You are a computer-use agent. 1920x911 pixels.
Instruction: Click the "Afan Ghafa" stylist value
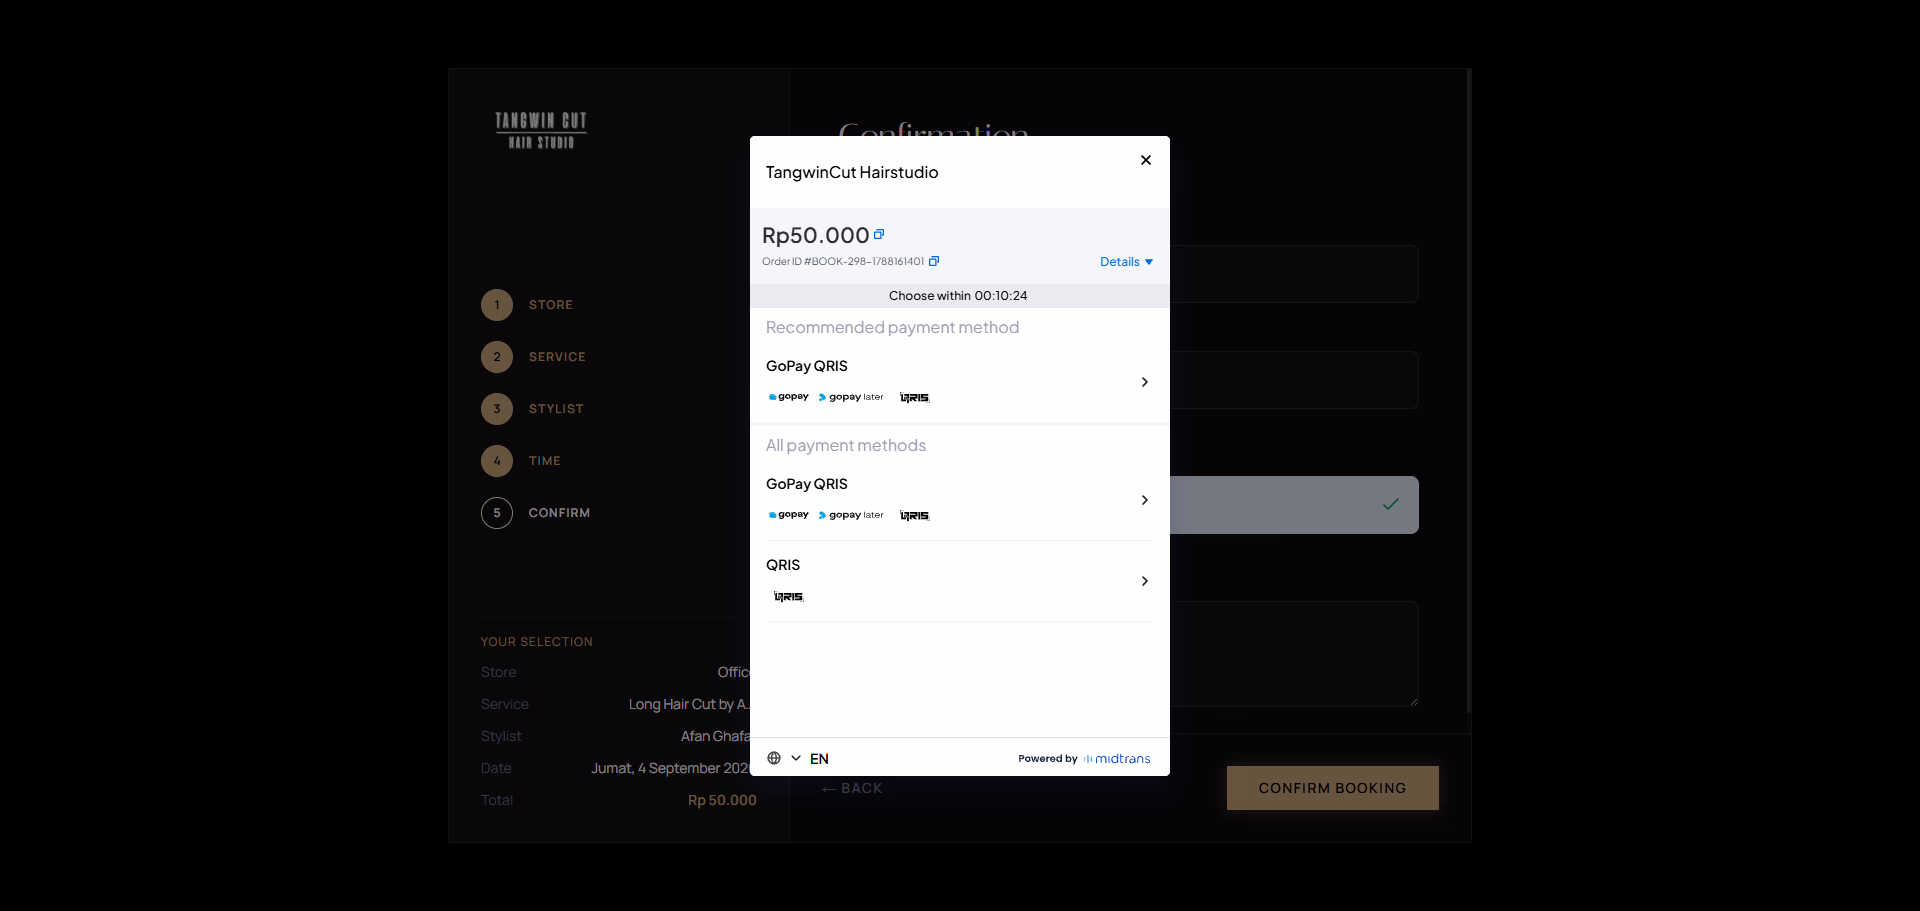click(x=715, y=736)
